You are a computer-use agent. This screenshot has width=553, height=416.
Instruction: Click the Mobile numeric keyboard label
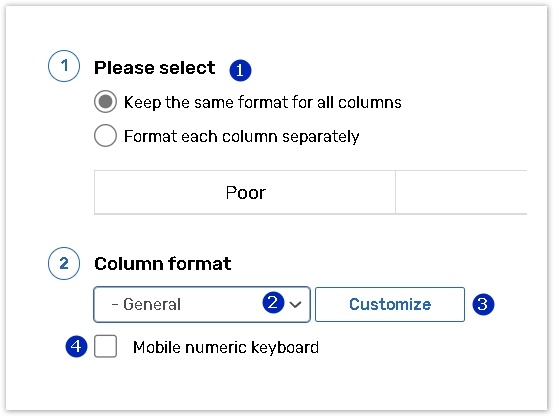click(x=226, y=347)
